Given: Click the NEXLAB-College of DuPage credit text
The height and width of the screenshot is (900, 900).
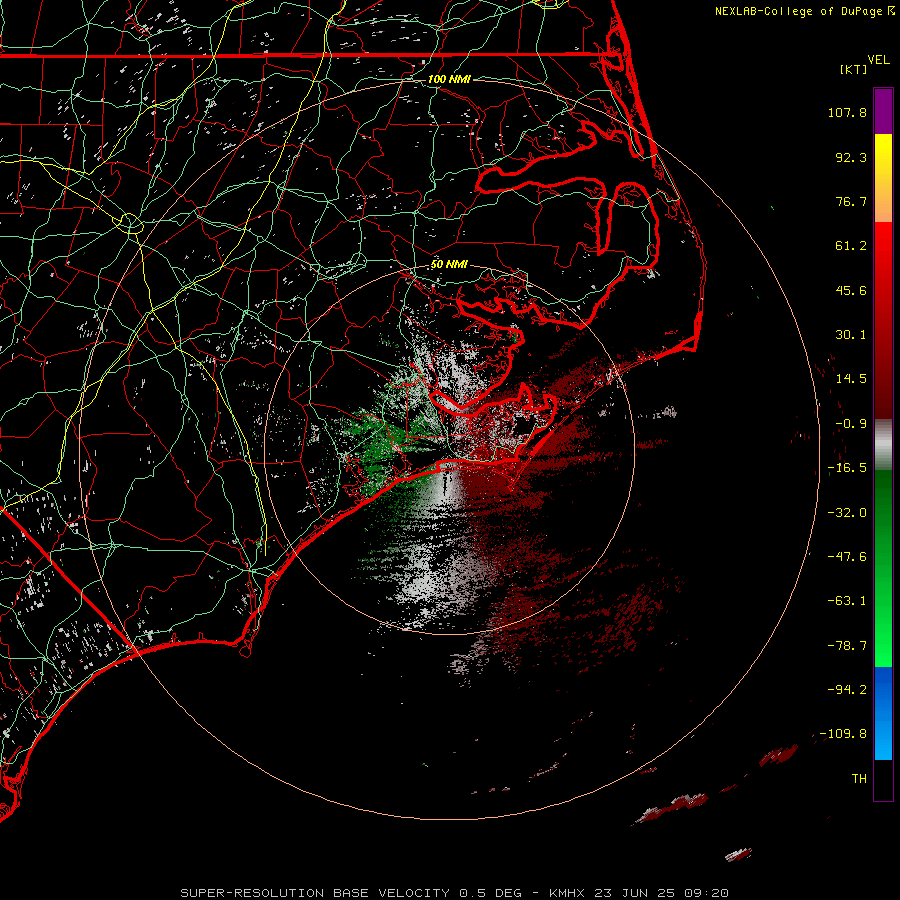Looking at the screenshot, I should tap(805, 11).
